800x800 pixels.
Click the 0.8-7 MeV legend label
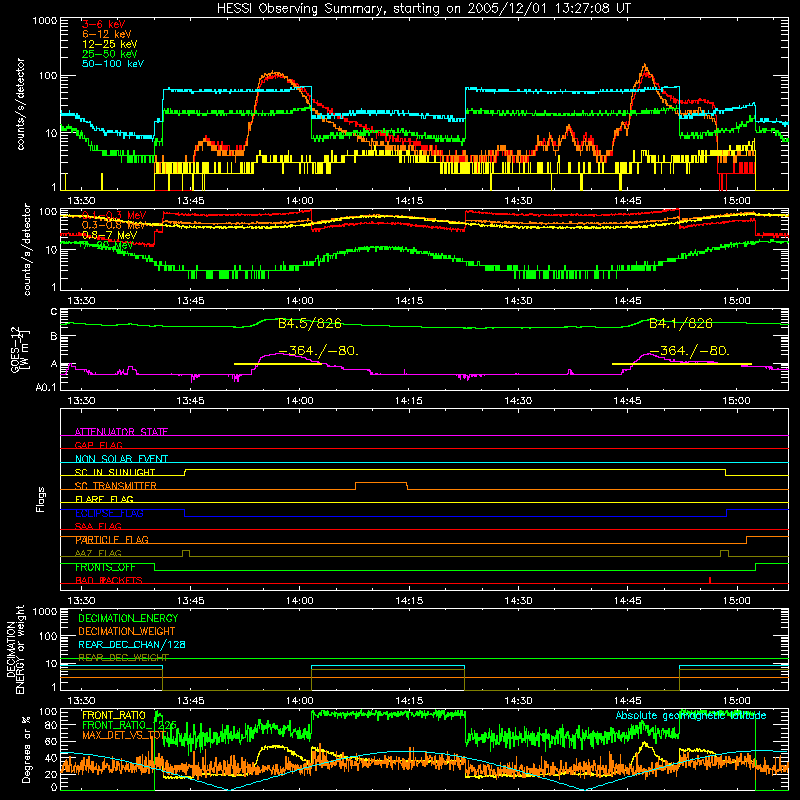tap(110, 235)
